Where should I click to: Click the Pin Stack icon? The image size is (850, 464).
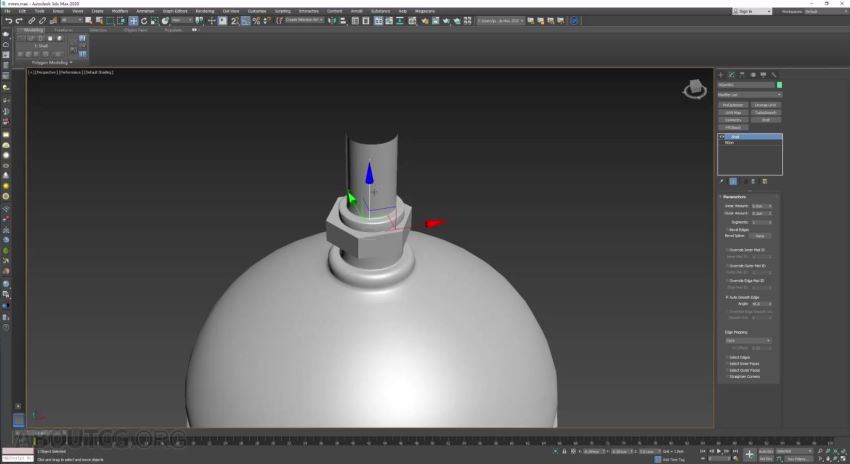(x=722, y=182)
